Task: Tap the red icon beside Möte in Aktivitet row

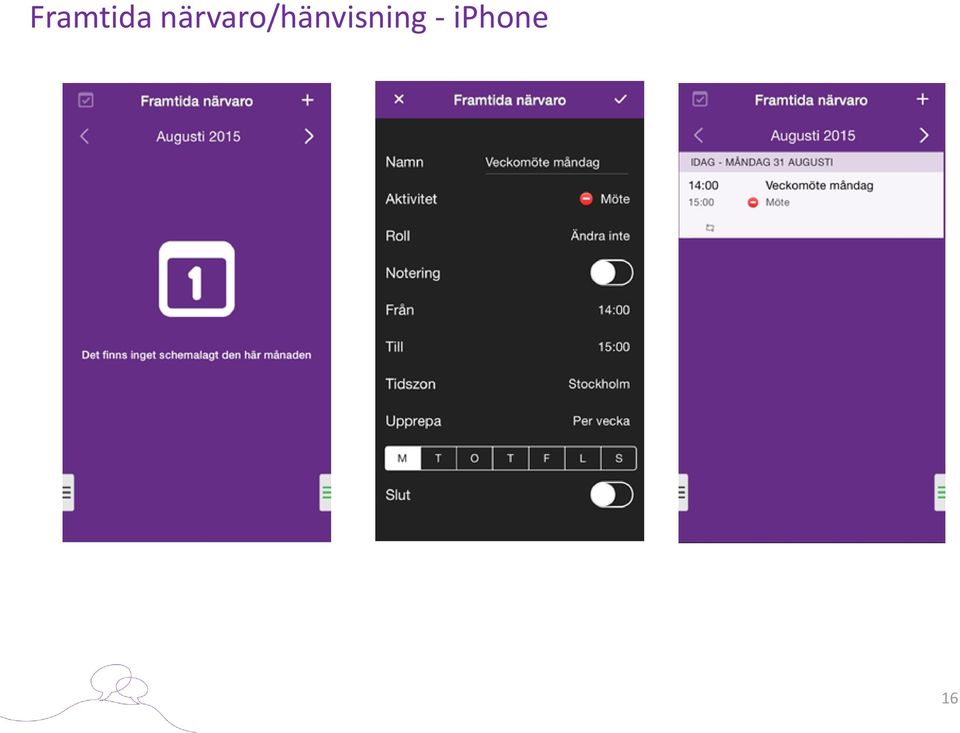Action: coord(586,198)
